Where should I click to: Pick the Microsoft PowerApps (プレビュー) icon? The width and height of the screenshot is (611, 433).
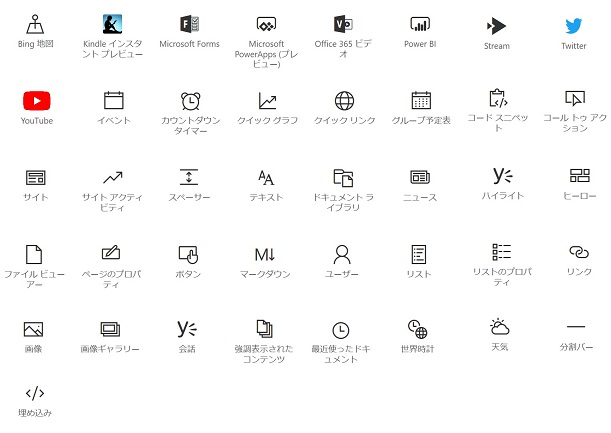point(266,24)
